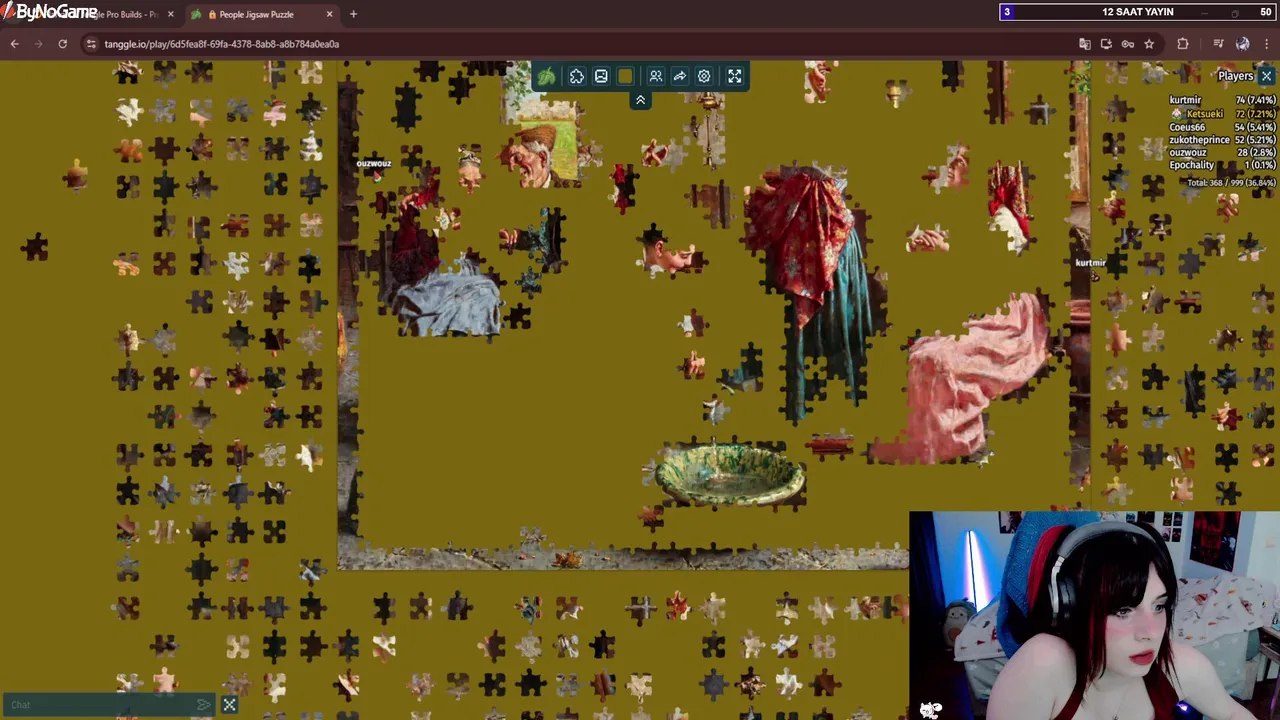Click the share arrow icon
1280x720 pixels.
[680, 76]
